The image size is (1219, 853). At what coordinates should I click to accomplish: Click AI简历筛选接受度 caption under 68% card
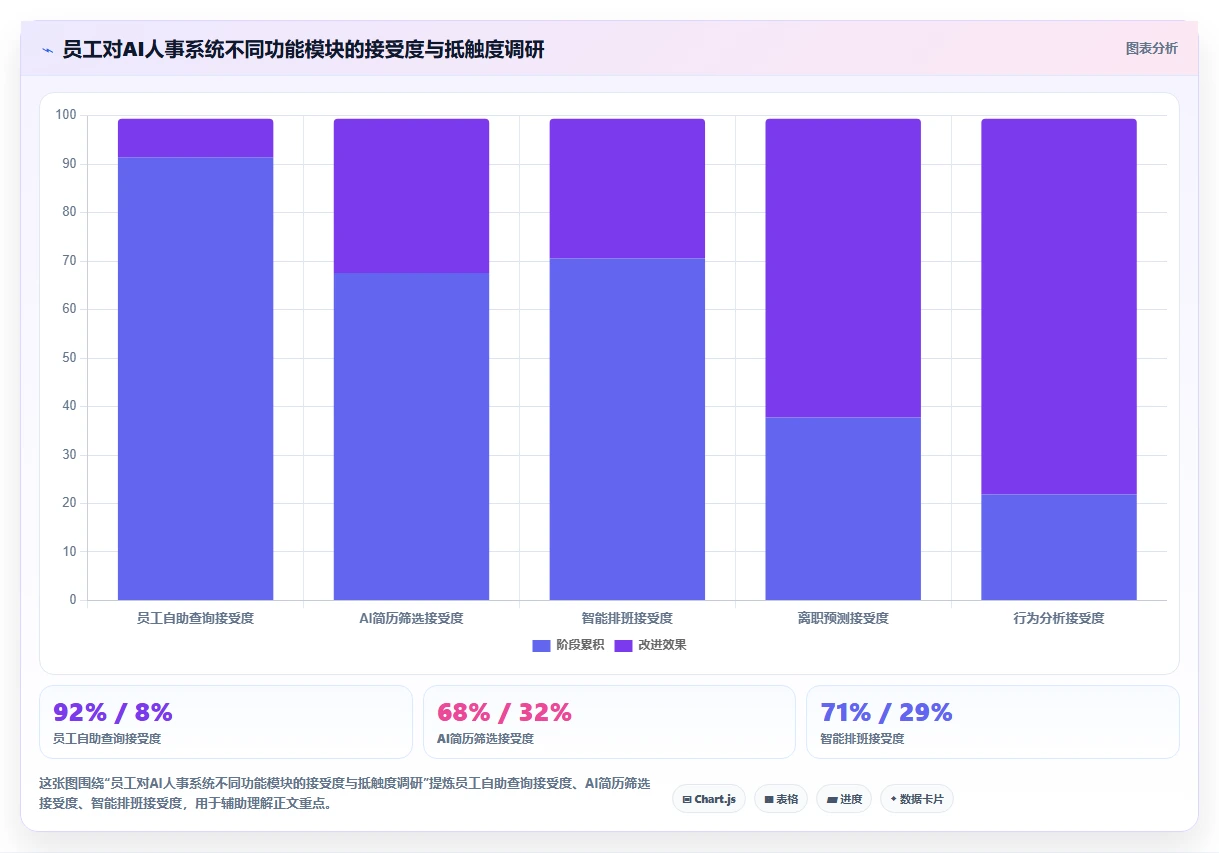click(x=485, y=739)
